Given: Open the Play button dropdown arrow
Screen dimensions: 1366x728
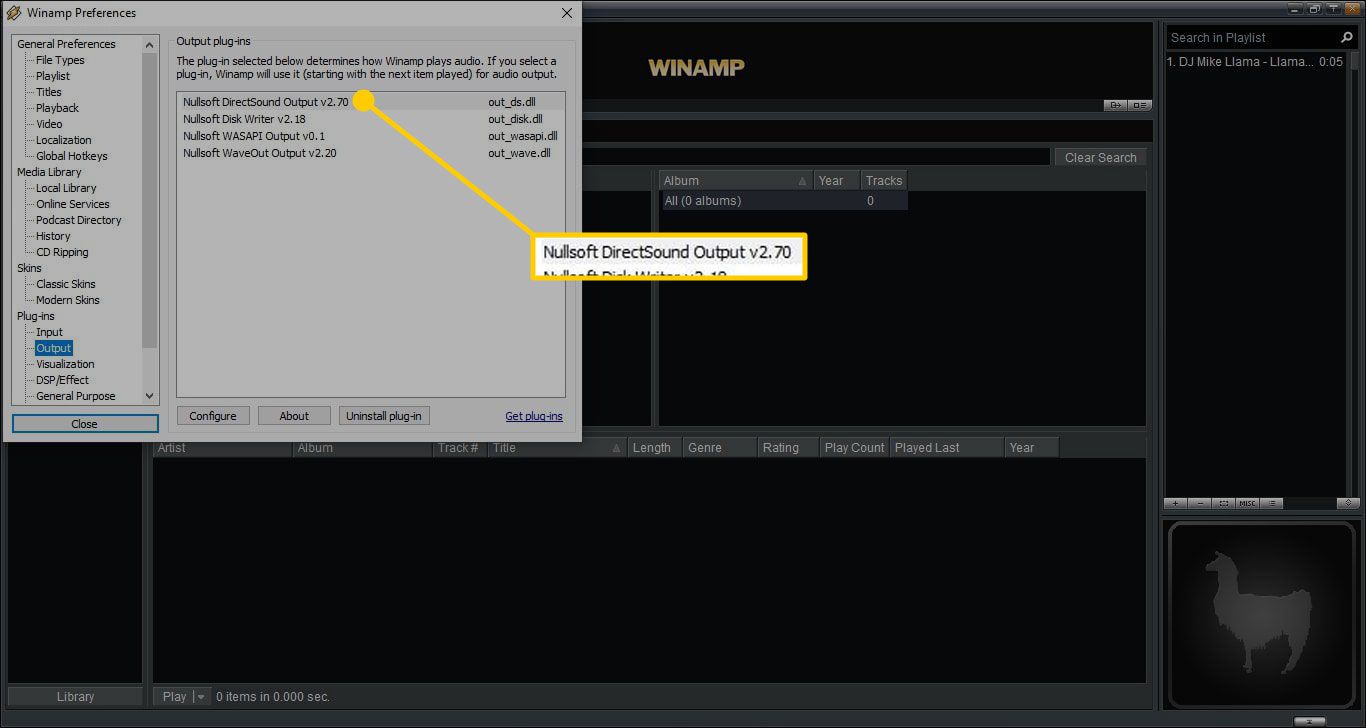Looking at the screenshot, I should (201, 697).
